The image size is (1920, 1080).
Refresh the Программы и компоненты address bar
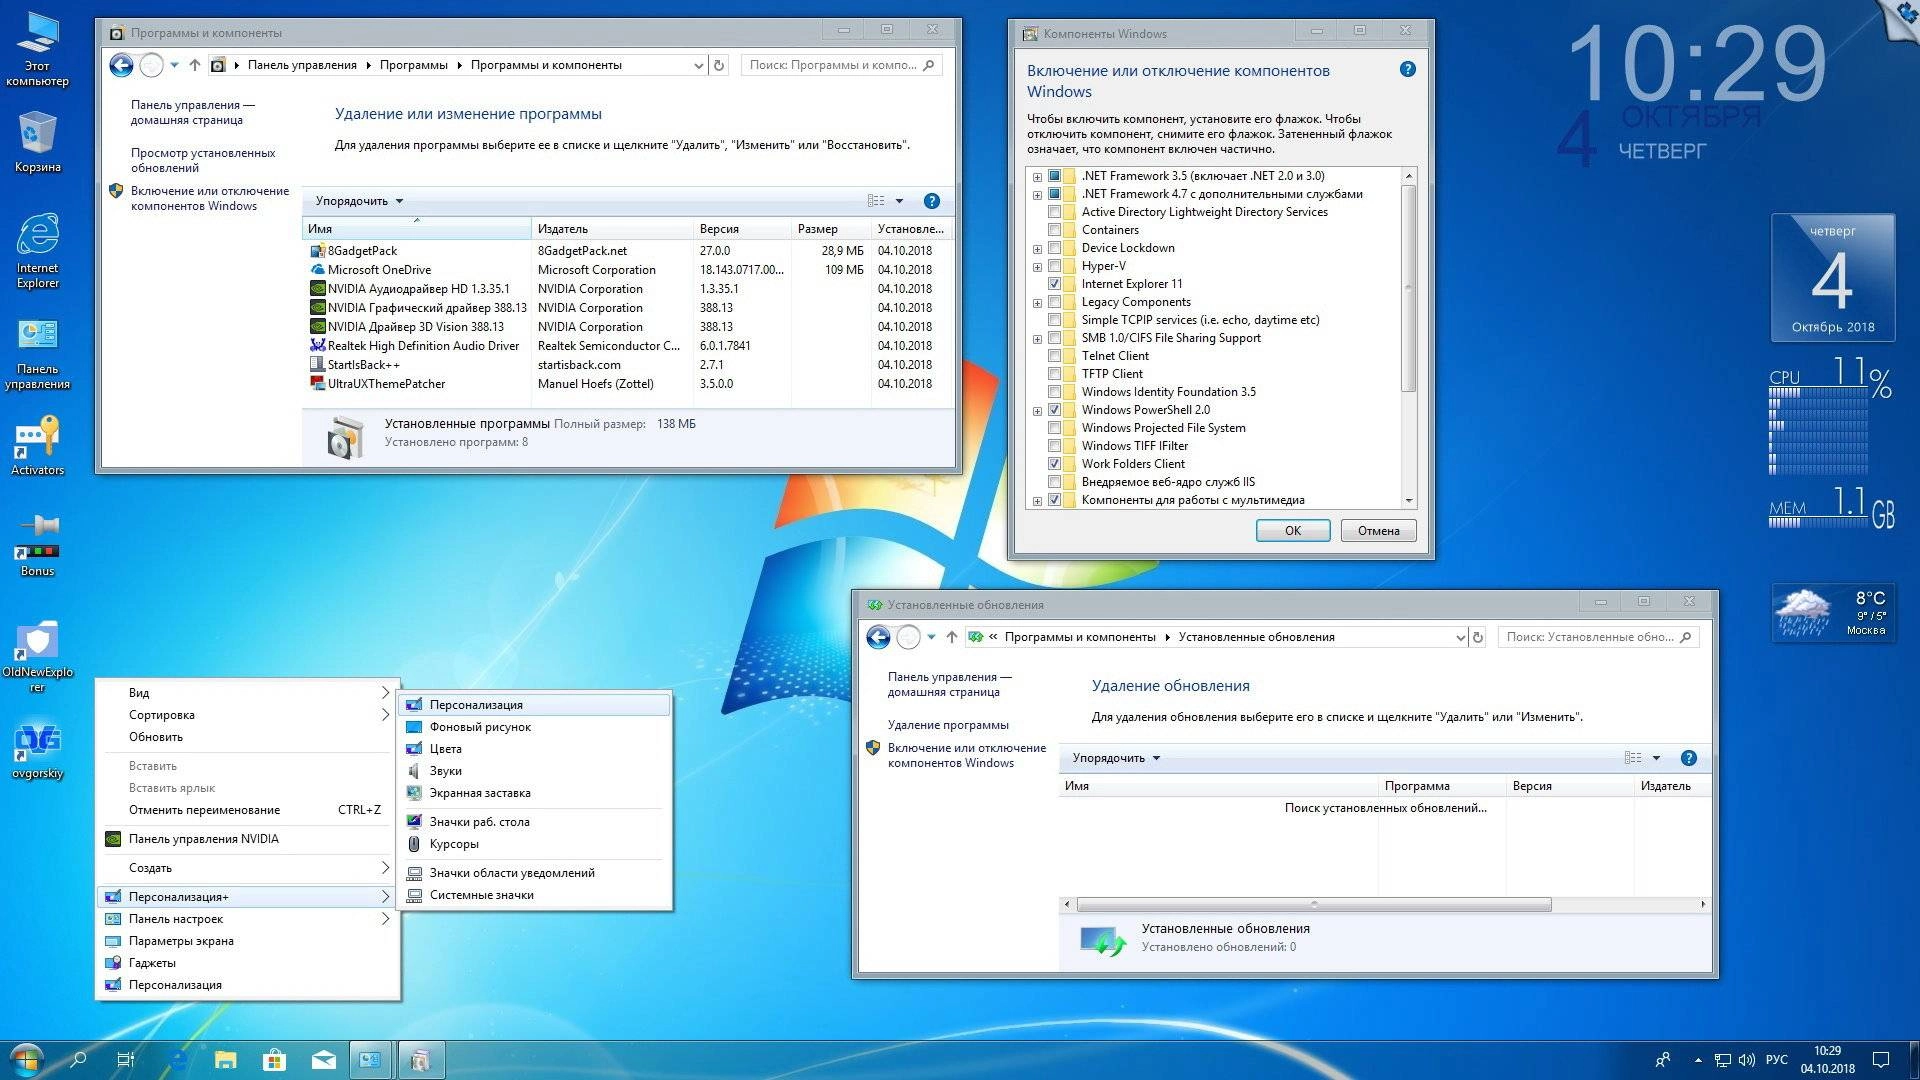[719, 65]
